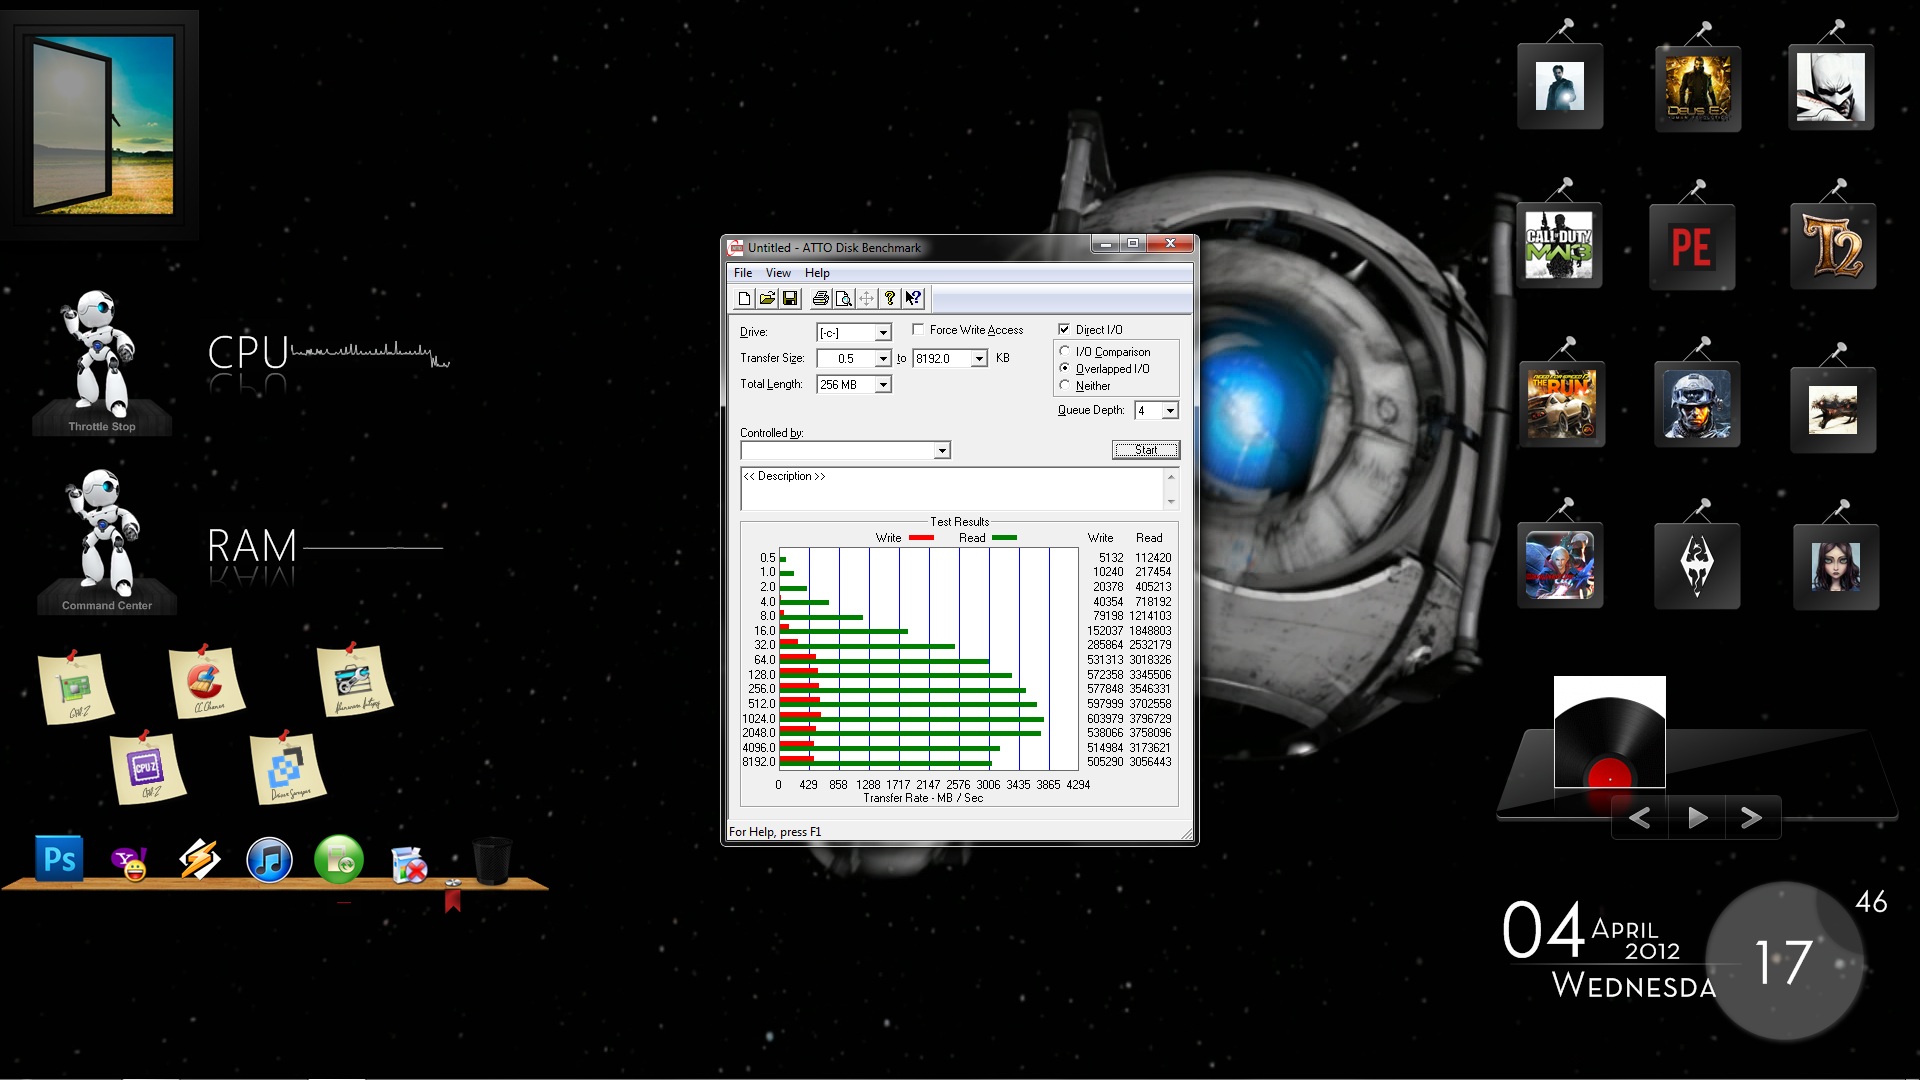This screenshot has height=1080, width=1920.
Task: Create a new benchmark file from the ATTO toolbar
Action: coord(744,298)
